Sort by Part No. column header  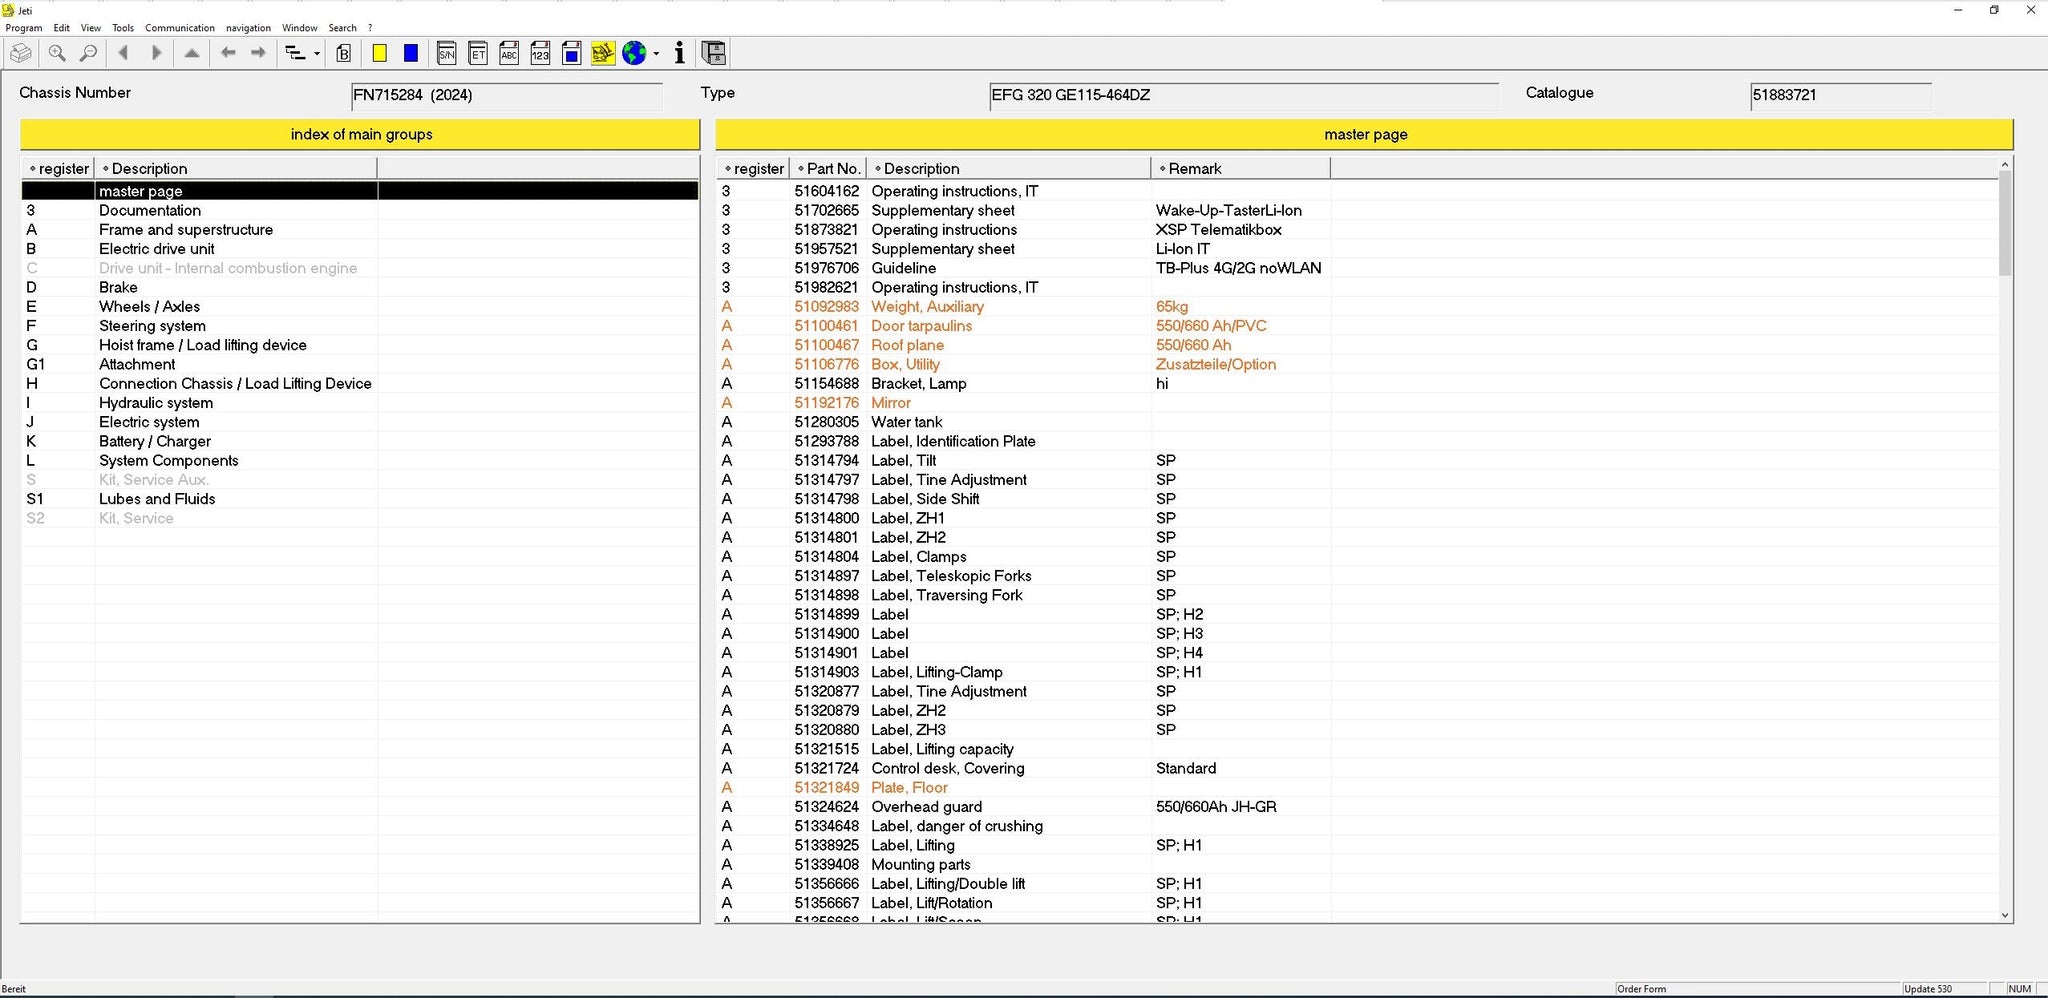(x=832, y=169)
